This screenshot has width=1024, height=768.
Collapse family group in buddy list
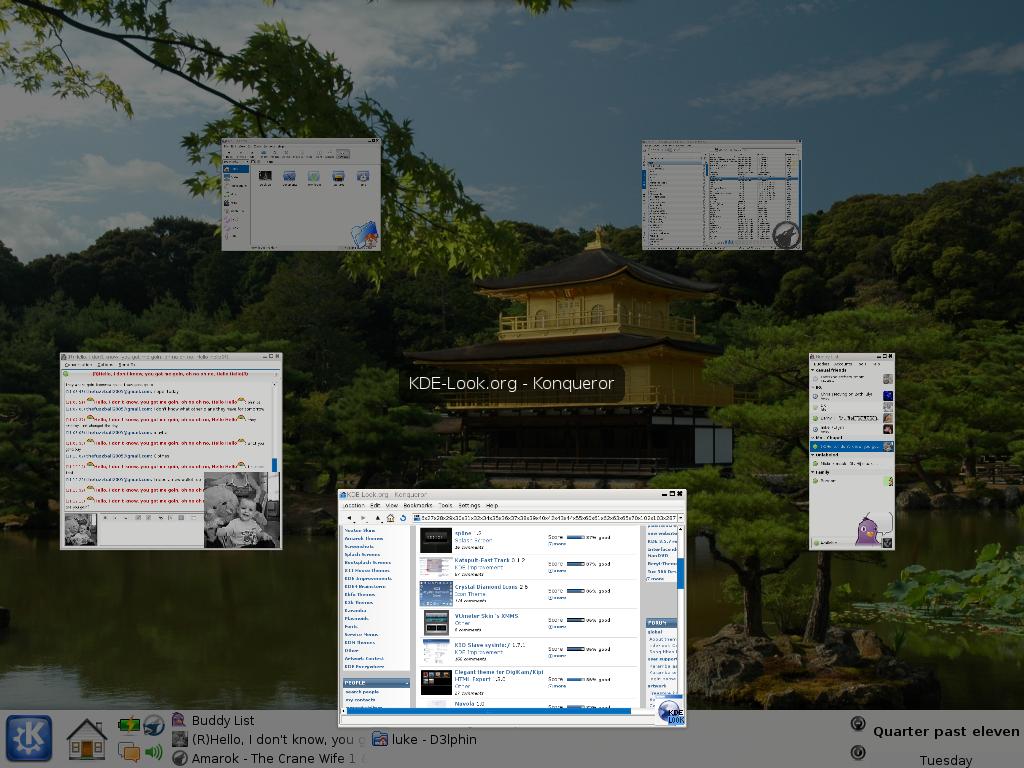click(813, 472)
